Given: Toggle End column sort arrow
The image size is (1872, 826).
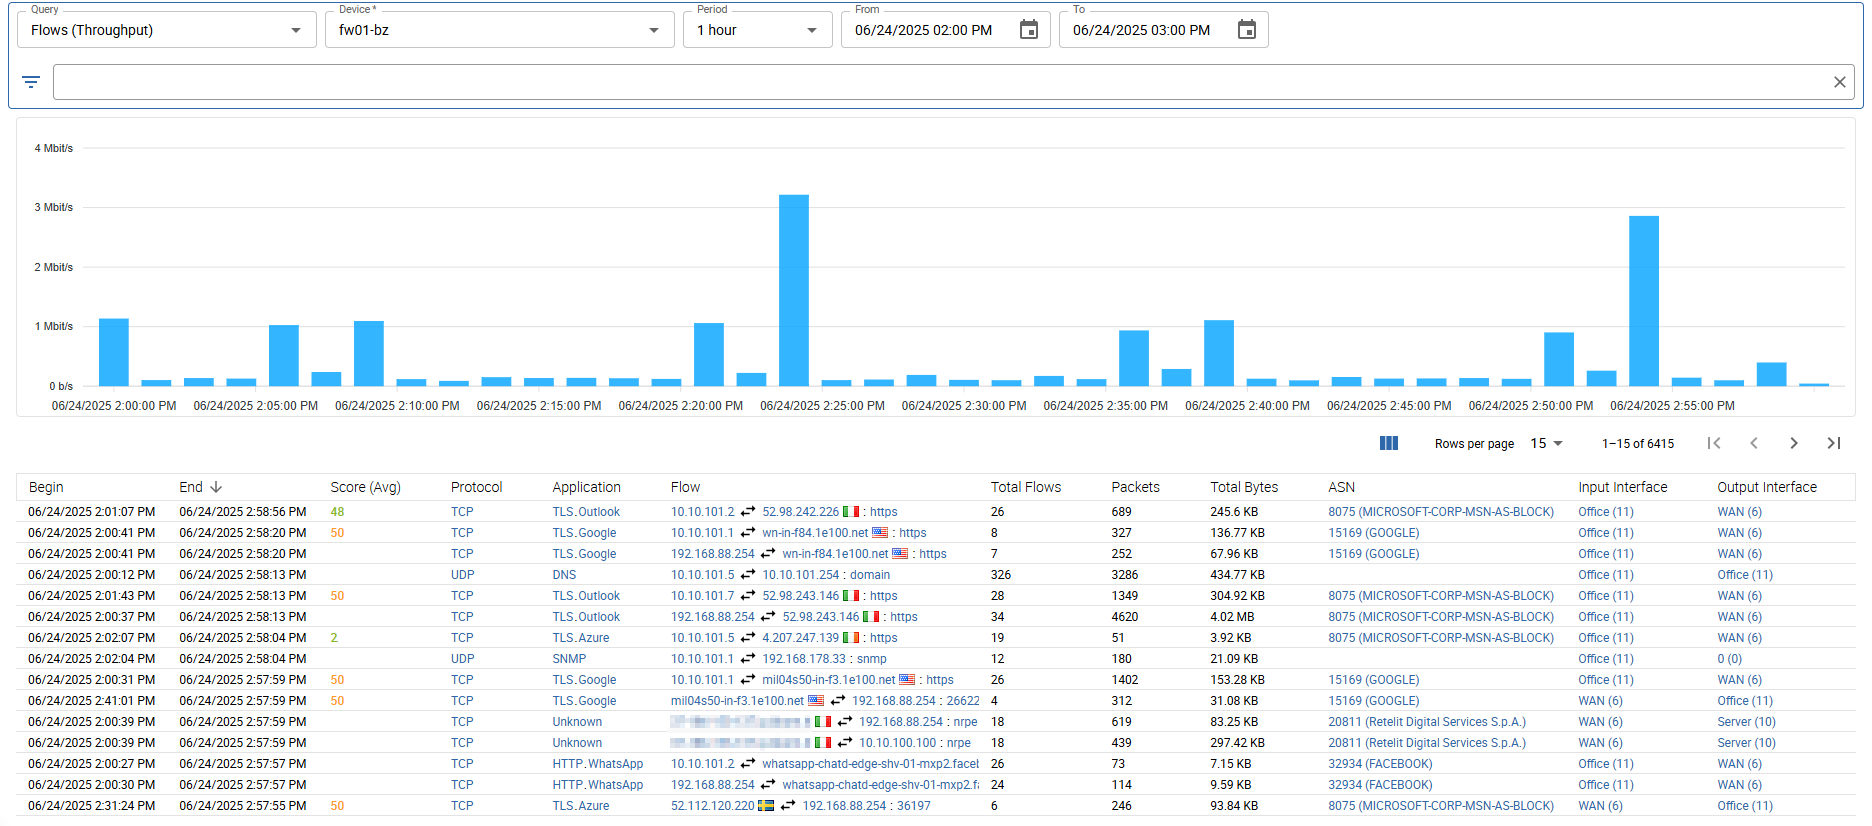Looking at the screenshot, I should [x=216, y=487].
